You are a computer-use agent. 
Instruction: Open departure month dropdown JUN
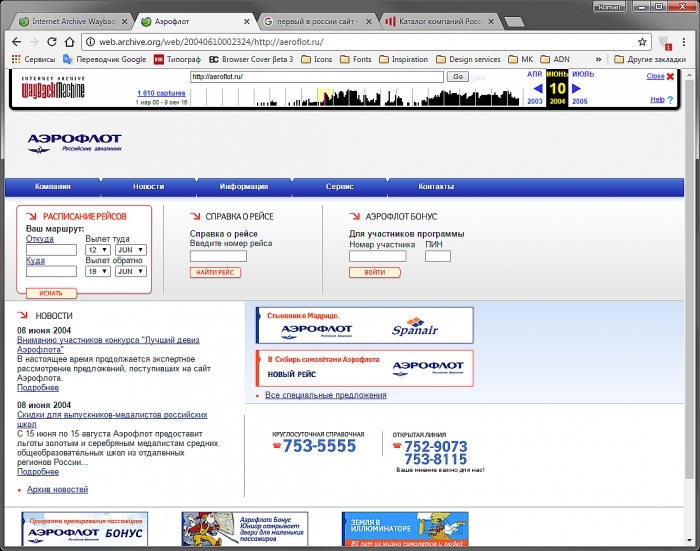click(131, 250)
